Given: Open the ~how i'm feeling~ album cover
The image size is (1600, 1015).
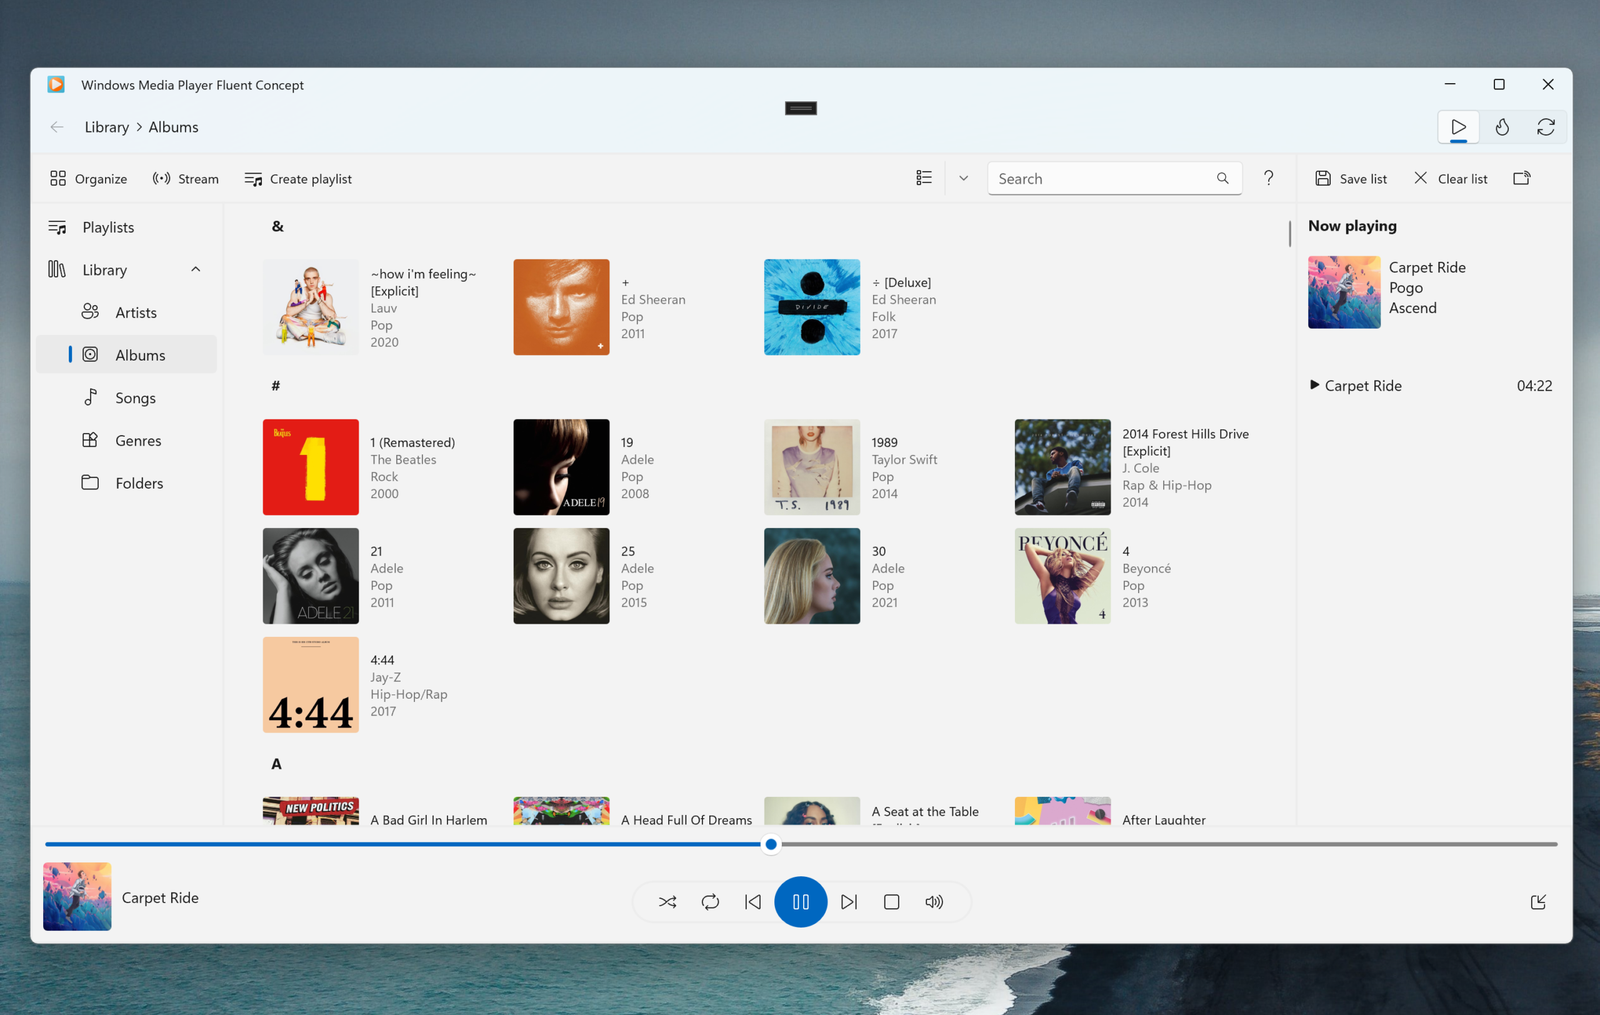Looking at the screenshot, I should tap(311, 307).
